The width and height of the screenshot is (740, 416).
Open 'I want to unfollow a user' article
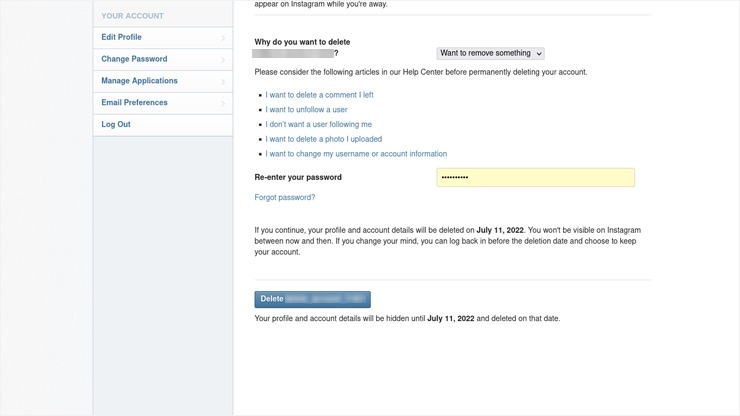point(306,110)
